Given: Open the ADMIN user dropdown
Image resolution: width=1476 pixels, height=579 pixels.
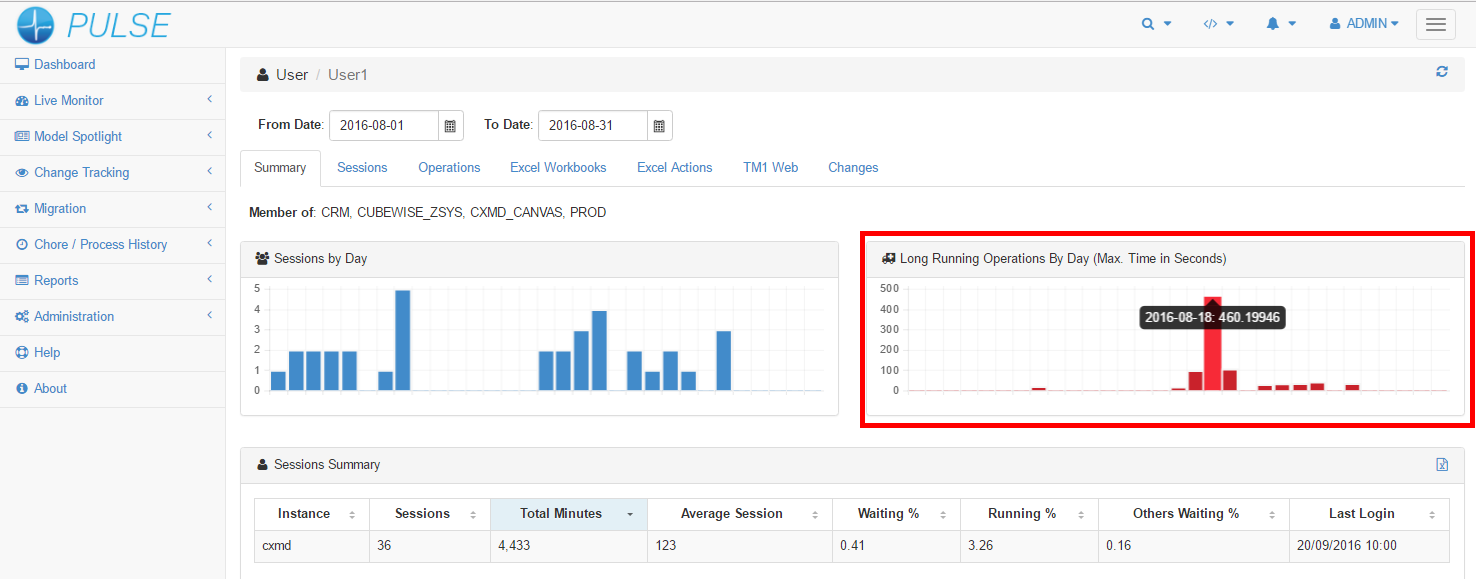Looking at the screenshot, I should pos(1364,24).
